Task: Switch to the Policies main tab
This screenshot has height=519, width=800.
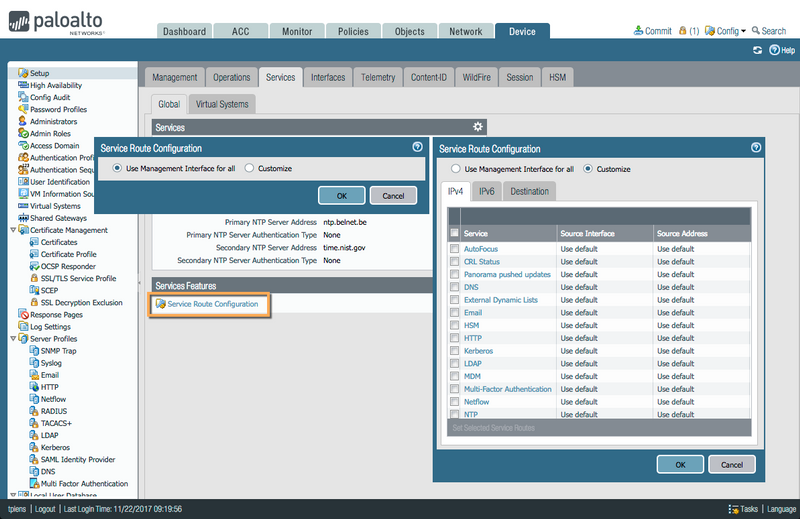Action: point(353,31)
